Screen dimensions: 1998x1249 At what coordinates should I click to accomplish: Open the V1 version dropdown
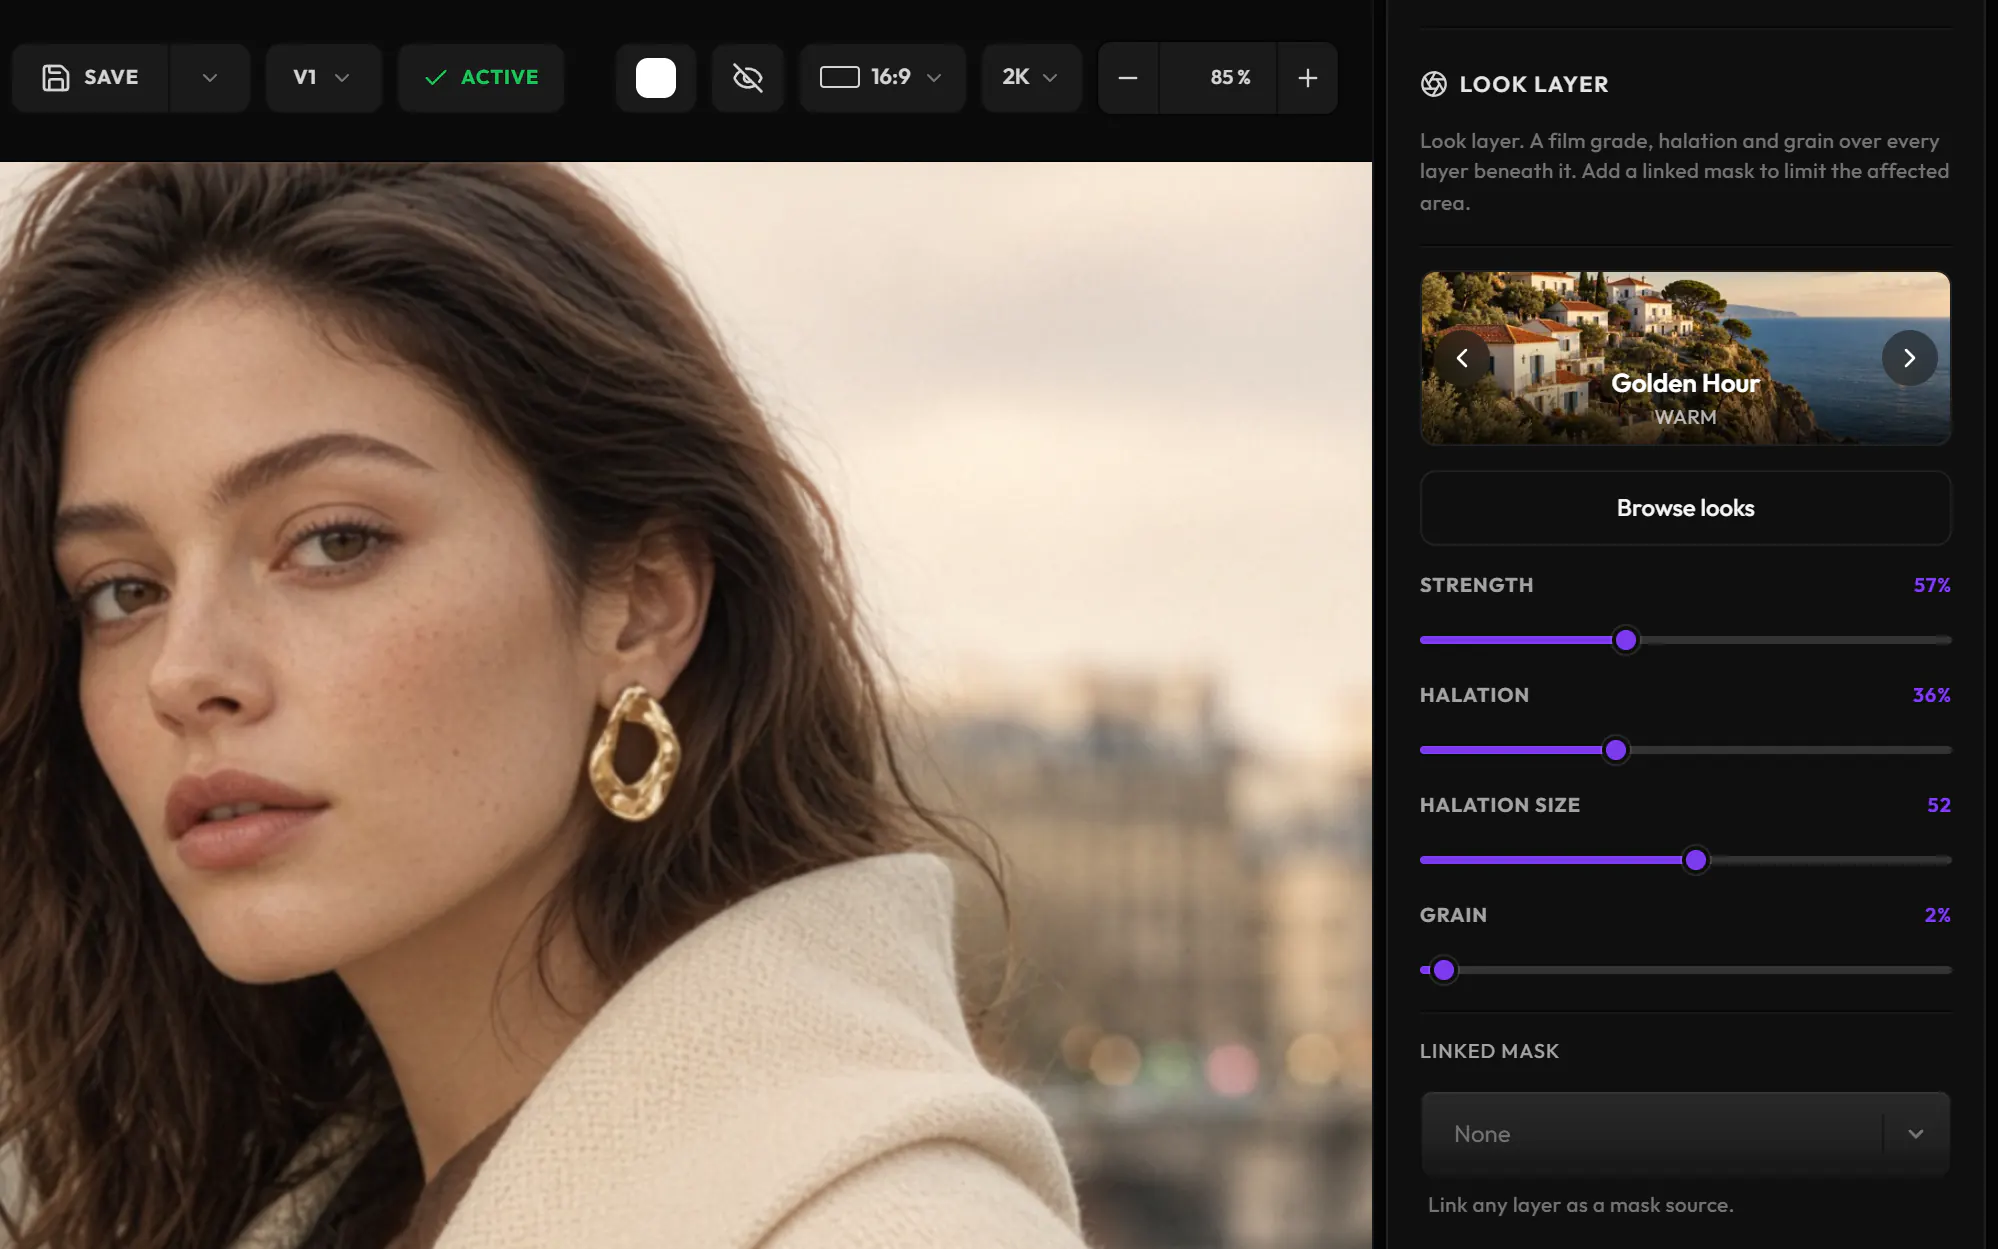click(x=323, y=77)
